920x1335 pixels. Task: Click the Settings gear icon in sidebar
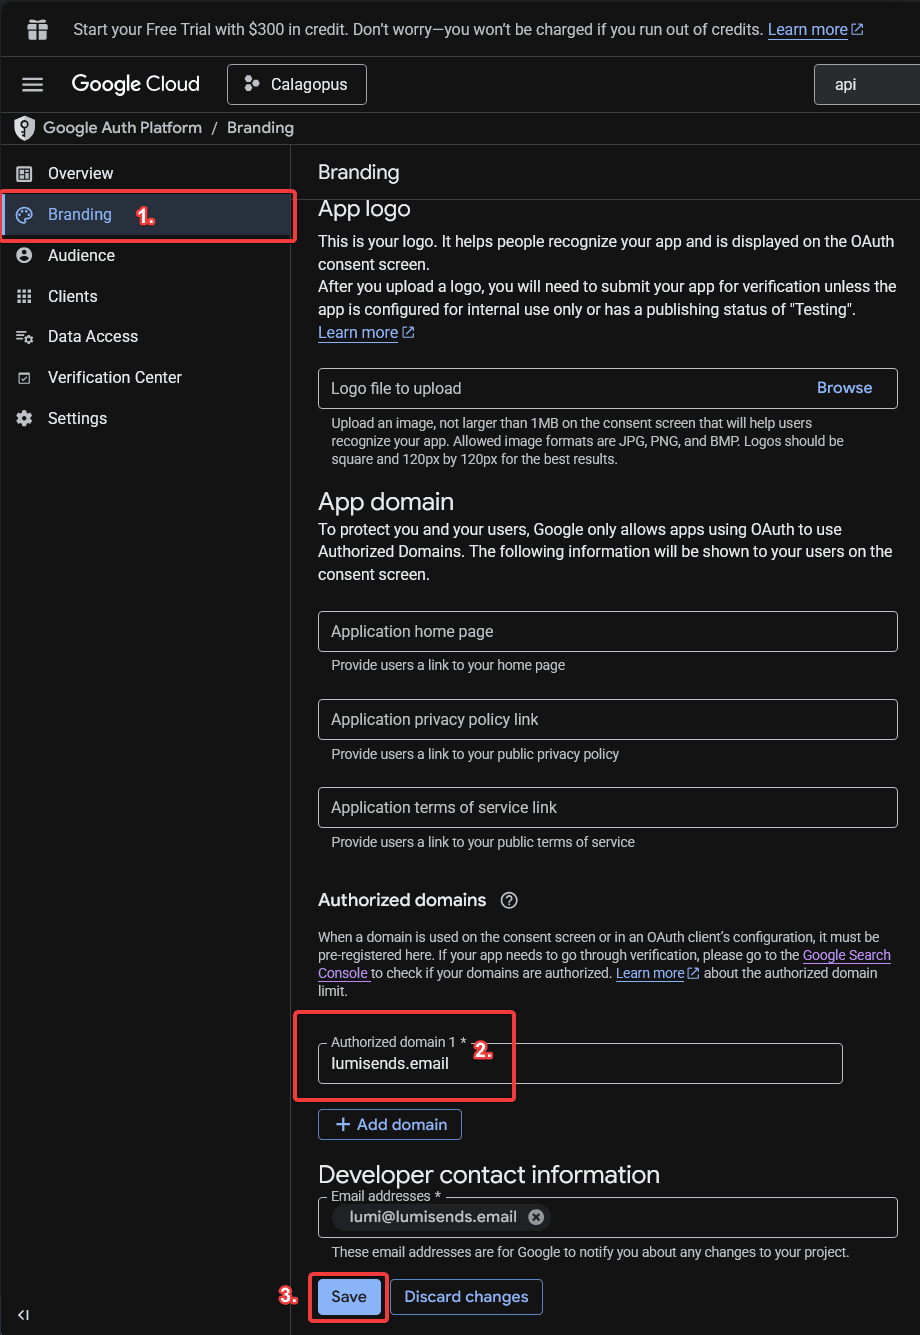(x=25, y=419)
